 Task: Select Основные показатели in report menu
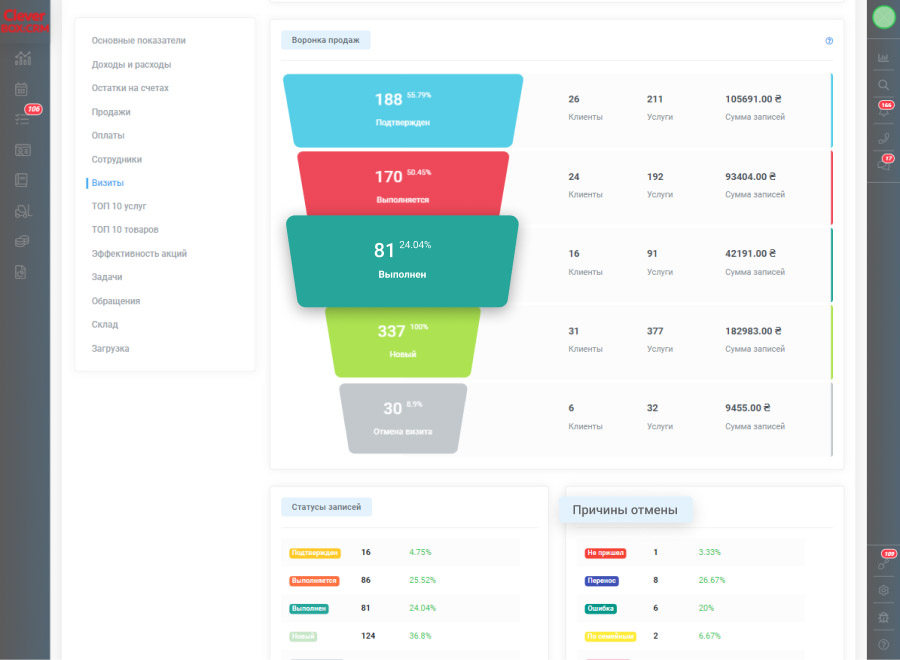tap(138, 41)
